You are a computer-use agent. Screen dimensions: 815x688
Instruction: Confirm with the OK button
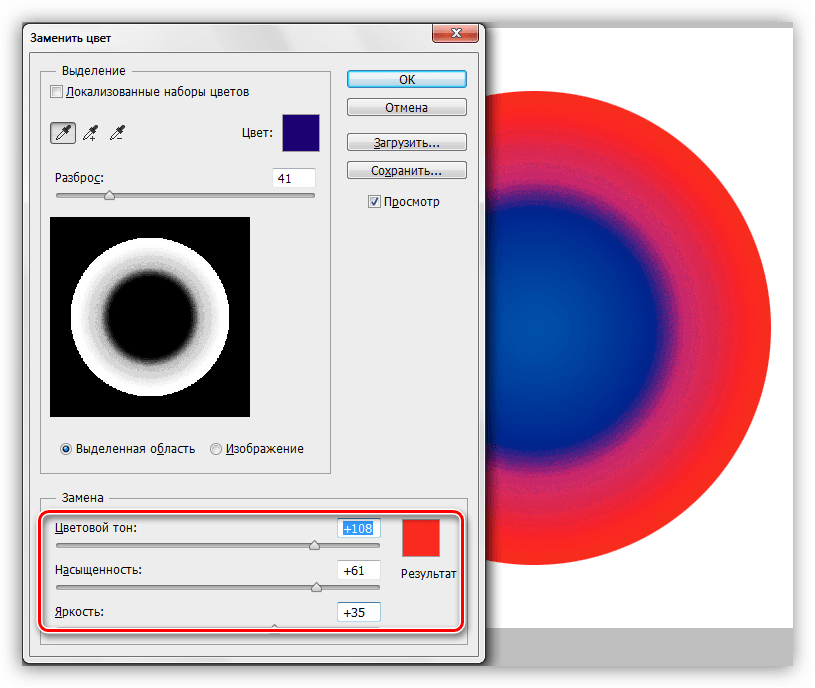tap(406, 80)
